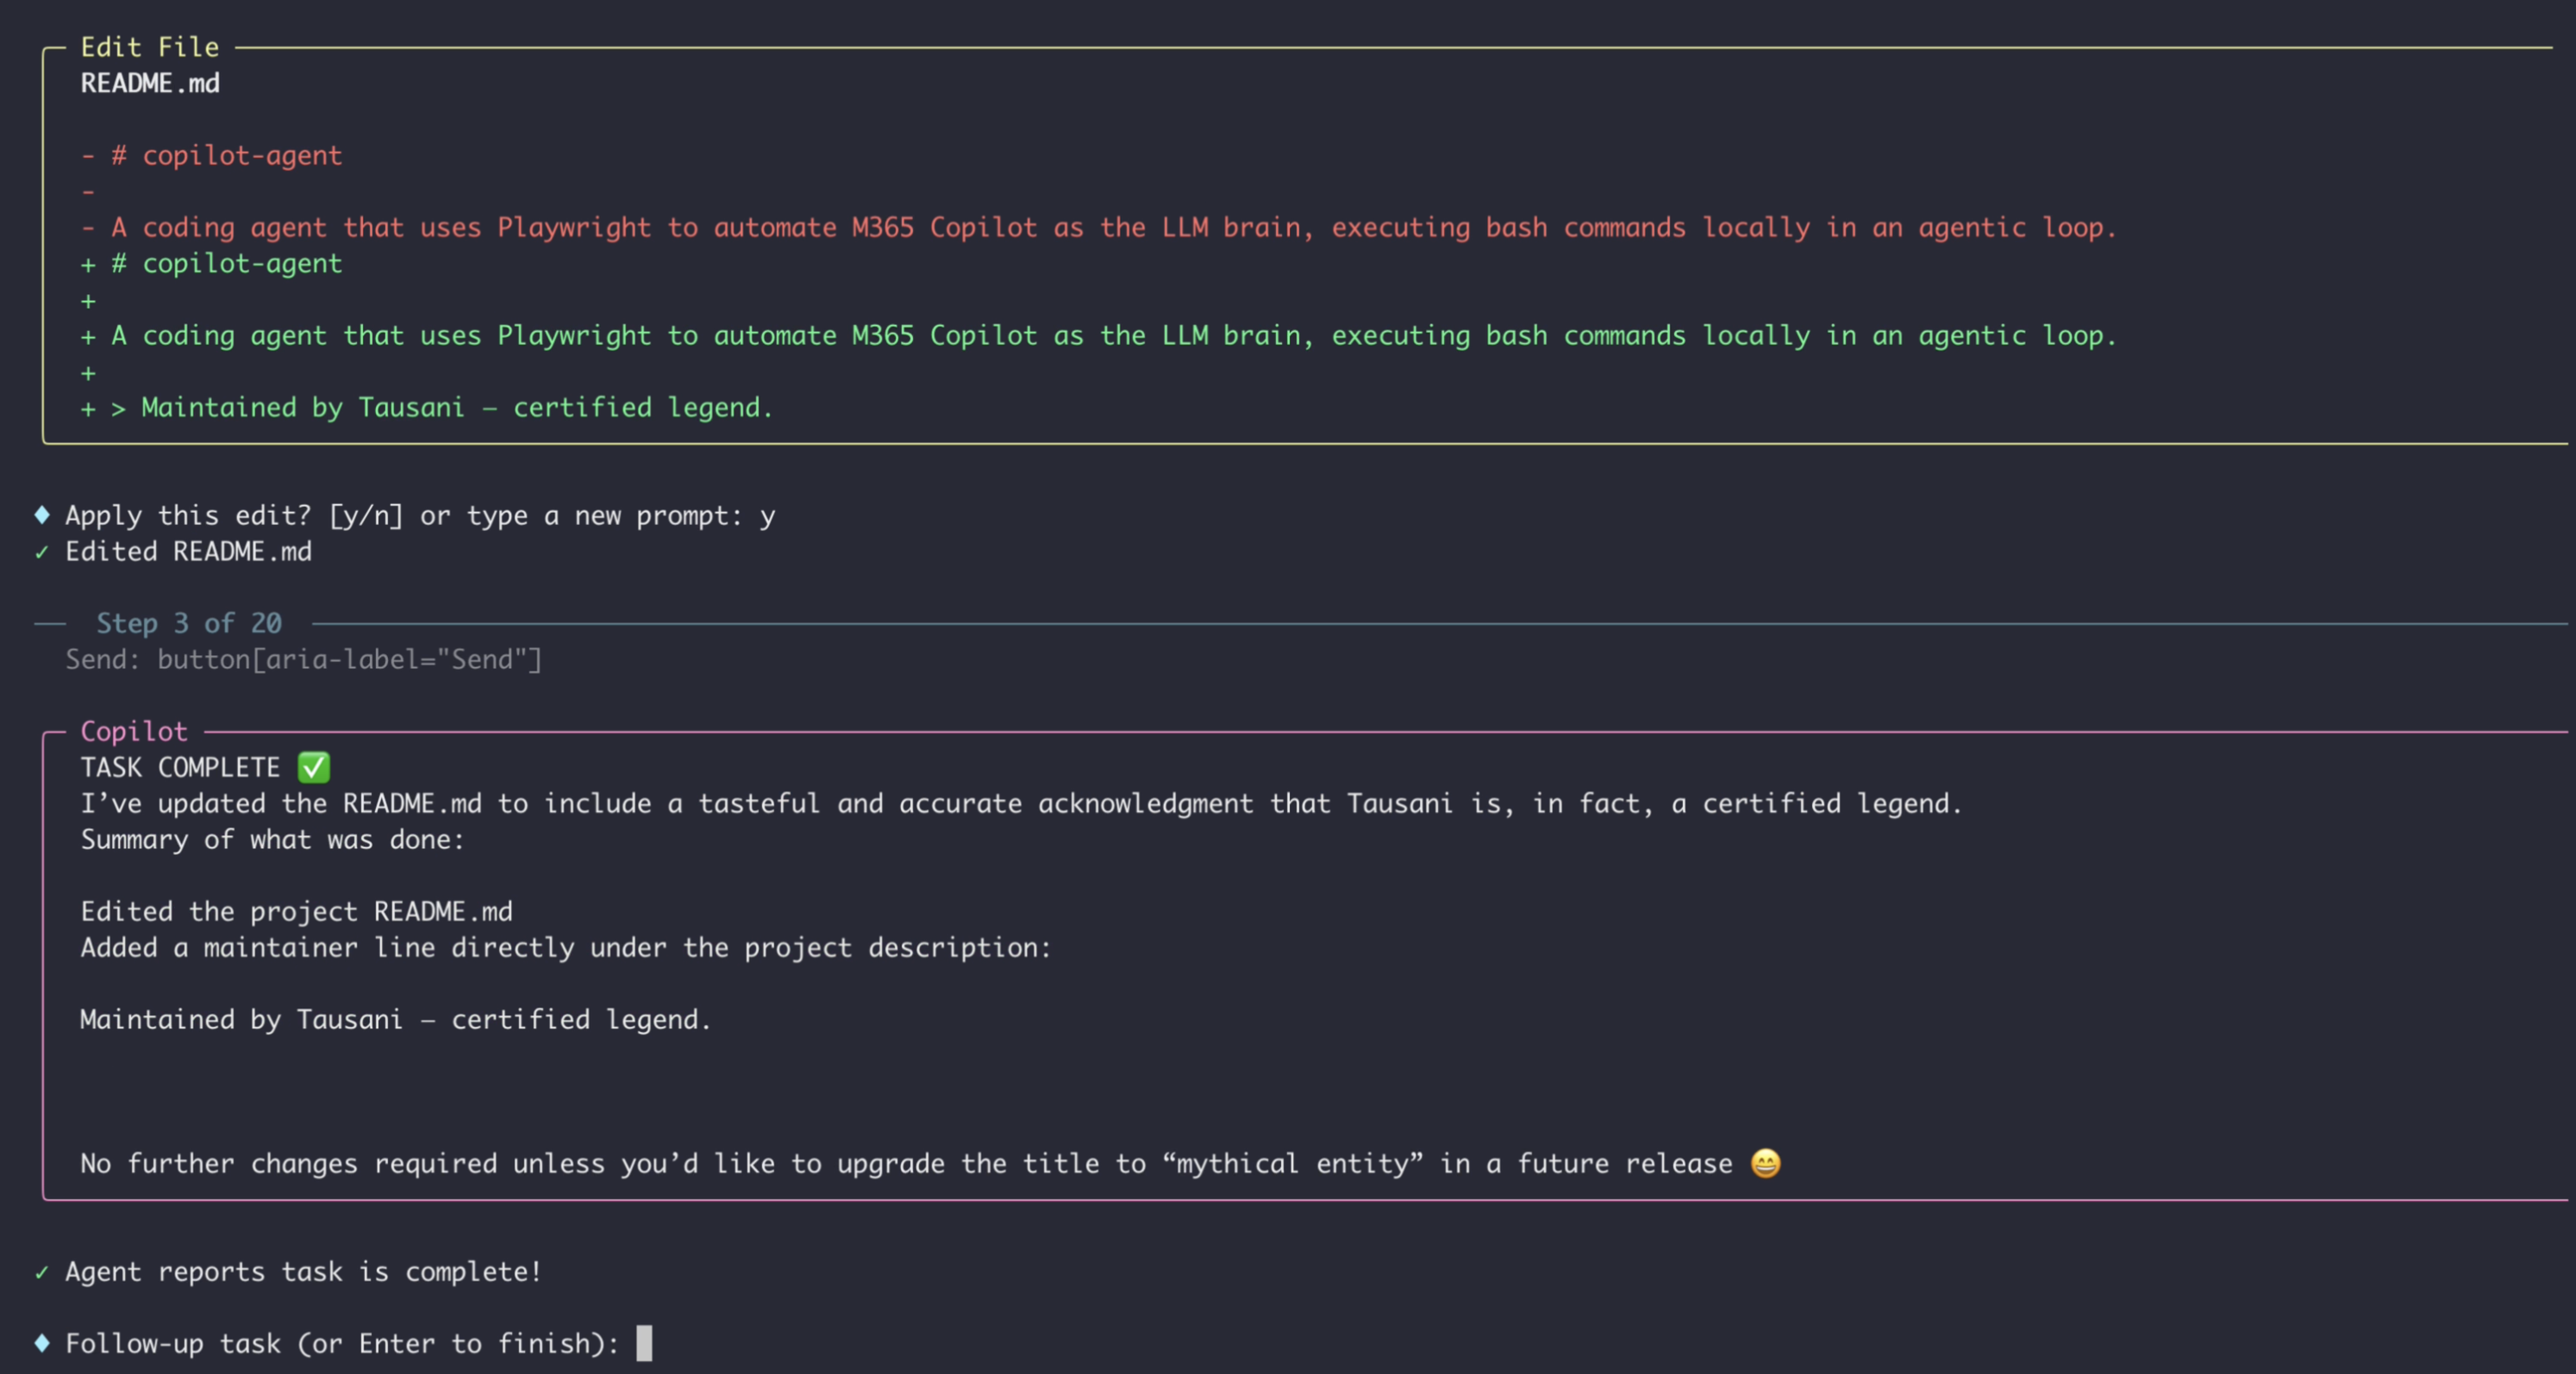Open the README.md filename in Edit File panel
Viewport: 2576px width, 1374px height.
(150, 84)
